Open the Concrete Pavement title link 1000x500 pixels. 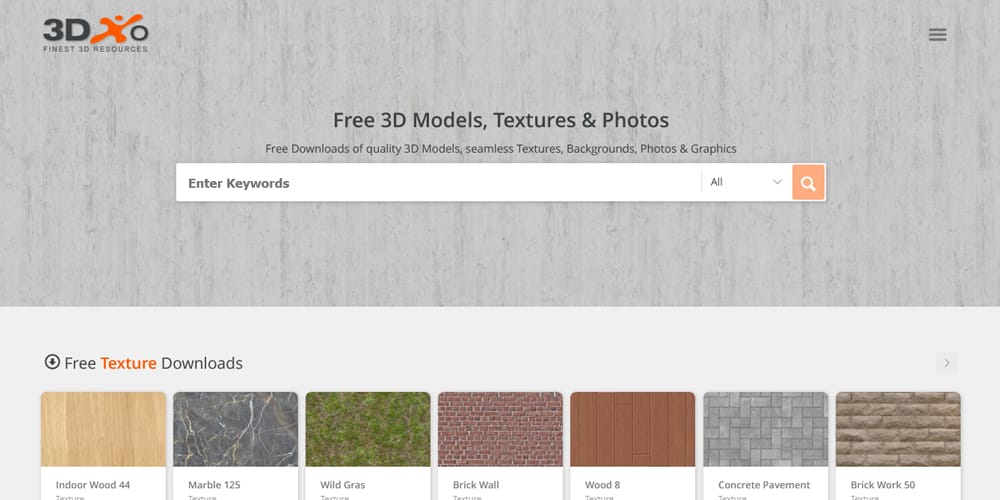(x=765, y=485)
